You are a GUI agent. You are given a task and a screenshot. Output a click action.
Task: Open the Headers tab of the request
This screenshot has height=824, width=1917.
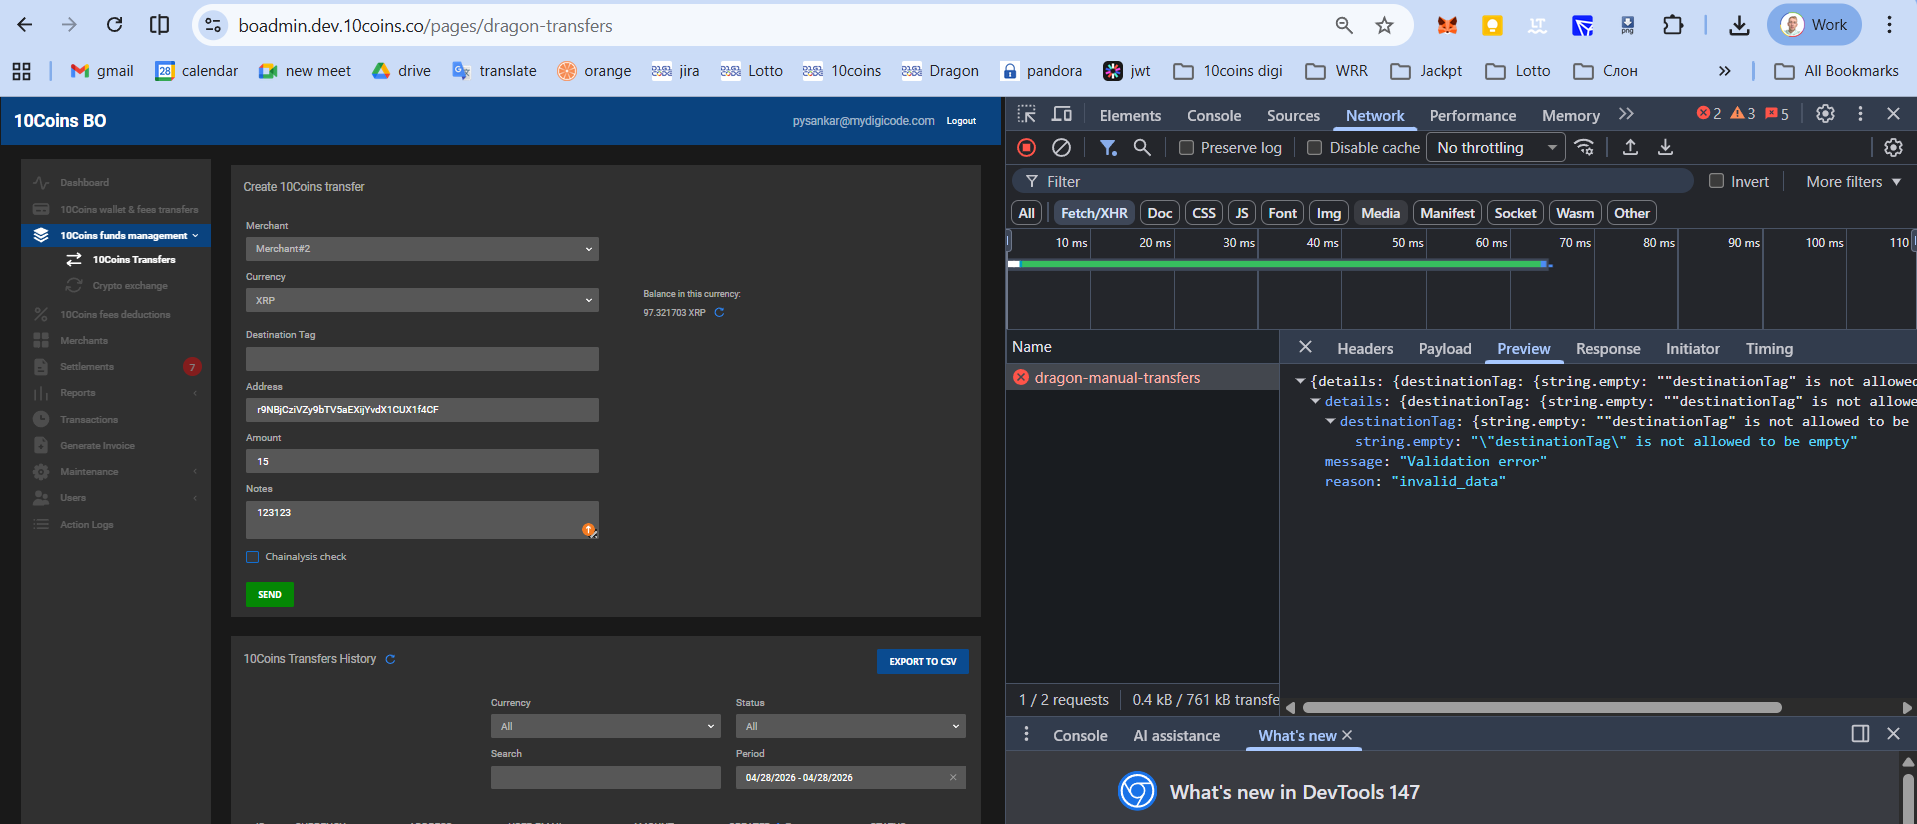point(1365,348)
